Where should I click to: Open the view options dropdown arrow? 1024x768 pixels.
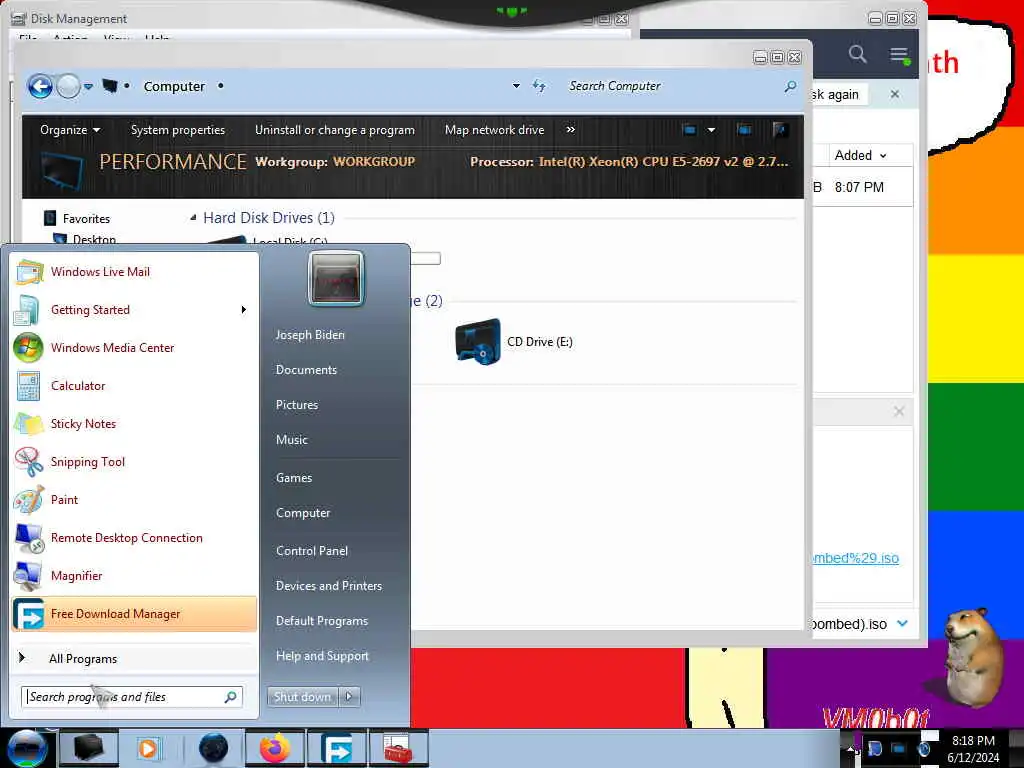pyautogui.click(x=711, y=130)
